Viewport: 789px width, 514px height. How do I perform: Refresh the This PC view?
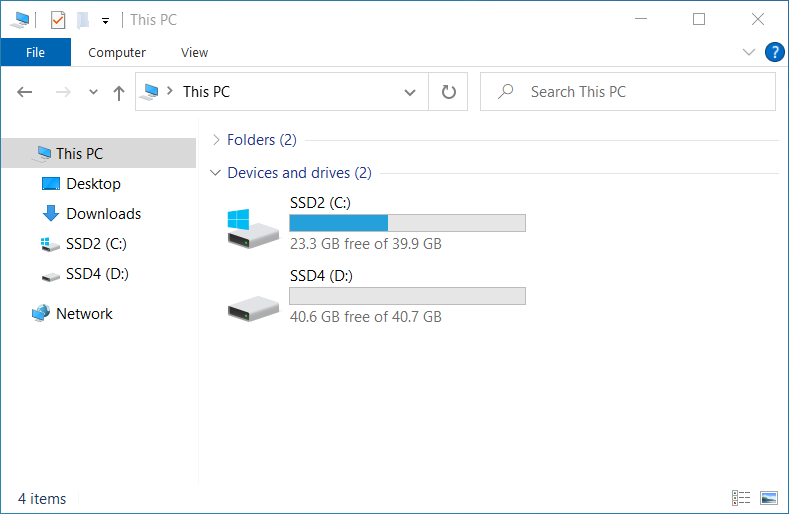click(448, 92)
